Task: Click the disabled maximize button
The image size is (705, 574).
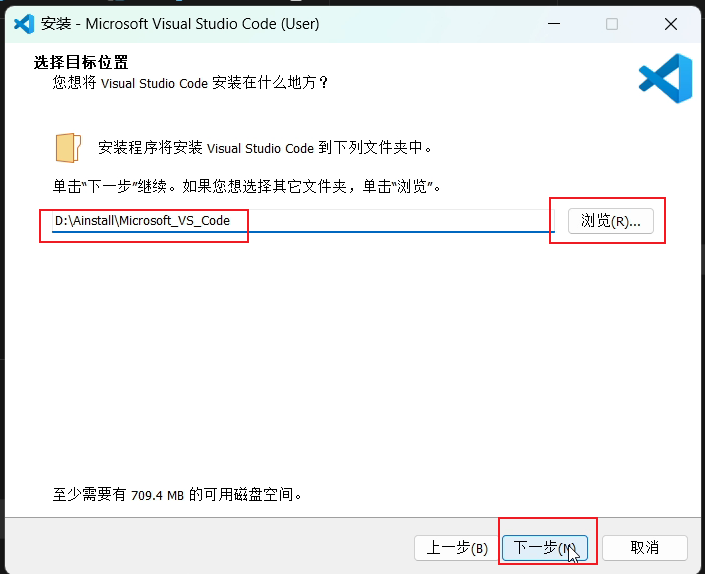Action: pyautogui.click(x=611, y=24)
